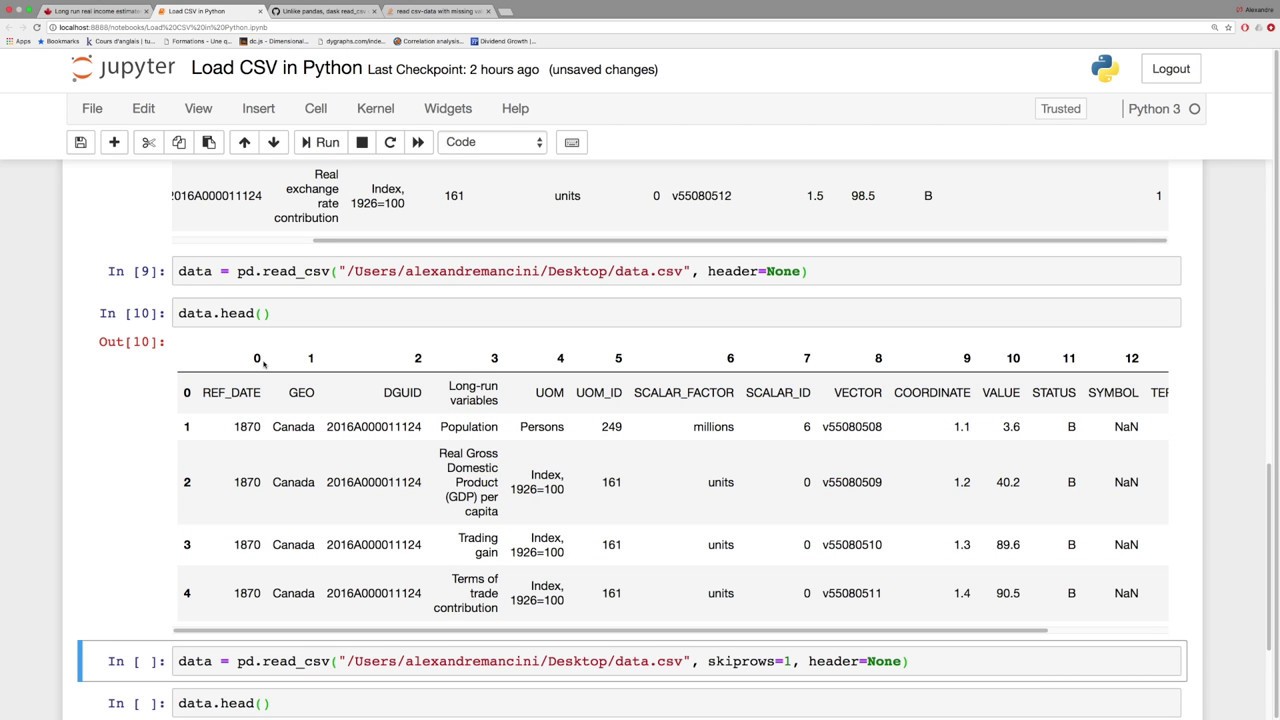Open the command palette keyboard icon
This screenshot has width=1280, height=720.
coord(572,142)
